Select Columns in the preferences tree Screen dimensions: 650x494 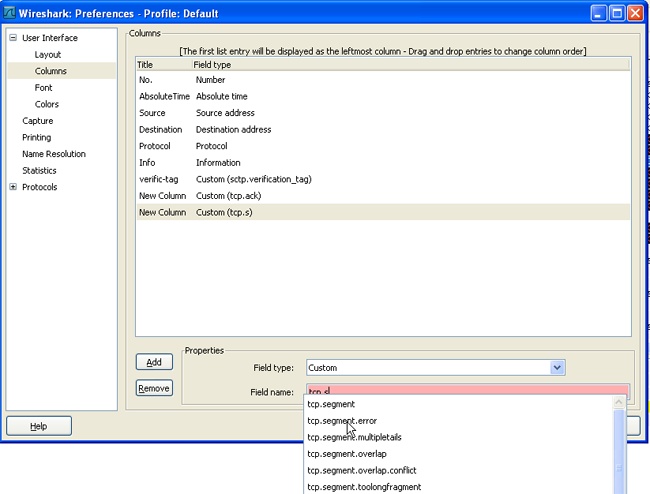click(51, 71)
